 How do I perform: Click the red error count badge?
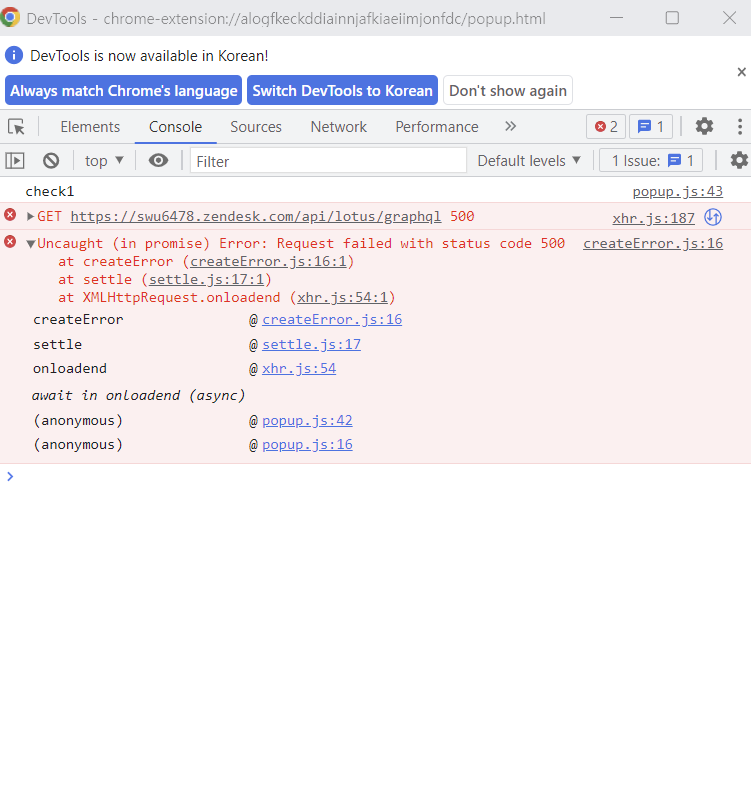coord(606,126)
